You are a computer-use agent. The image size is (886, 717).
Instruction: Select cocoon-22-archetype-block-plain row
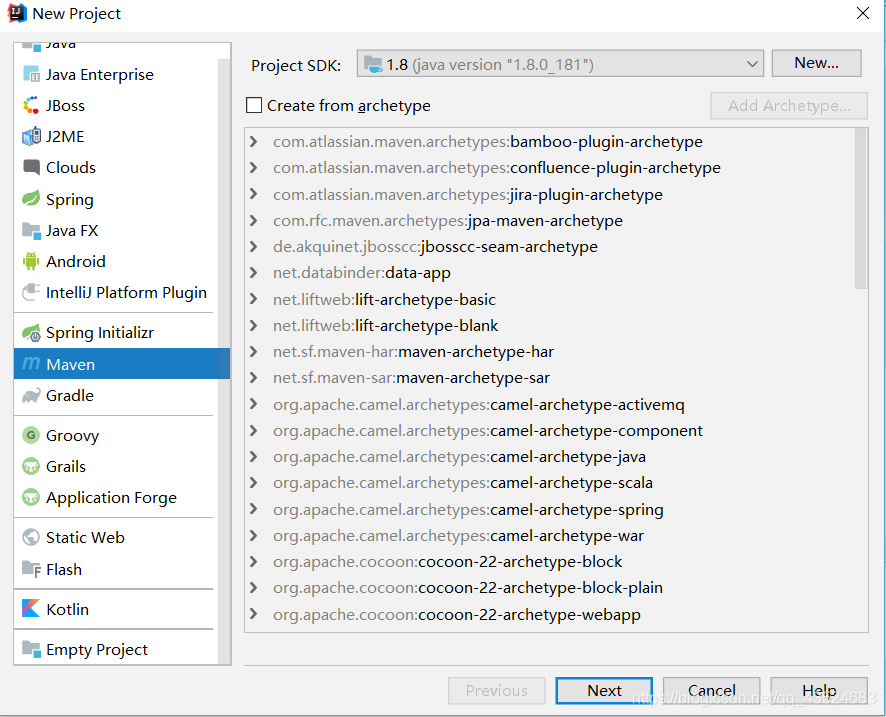[549, 588]
